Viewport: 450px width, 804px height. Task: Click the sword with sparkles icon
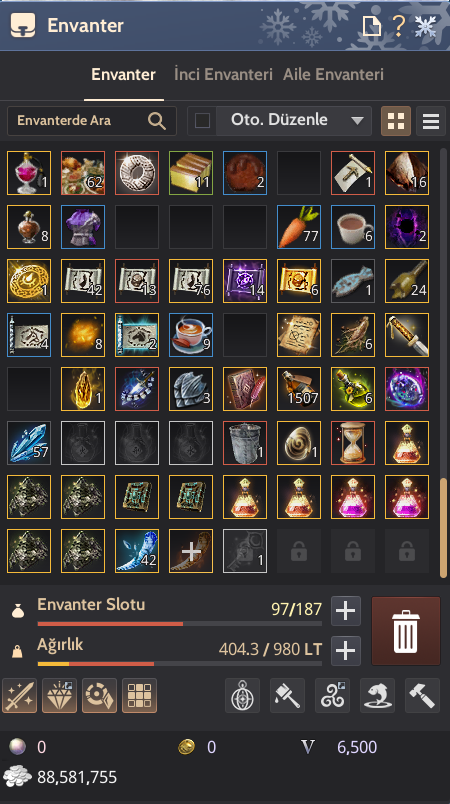(x=19, y=695)
